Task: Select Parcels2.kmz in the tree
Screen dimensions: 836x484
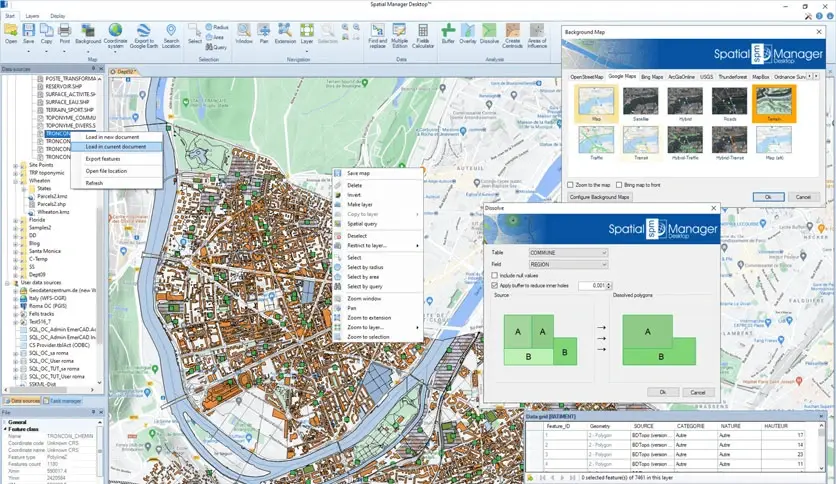Action: 52,196
